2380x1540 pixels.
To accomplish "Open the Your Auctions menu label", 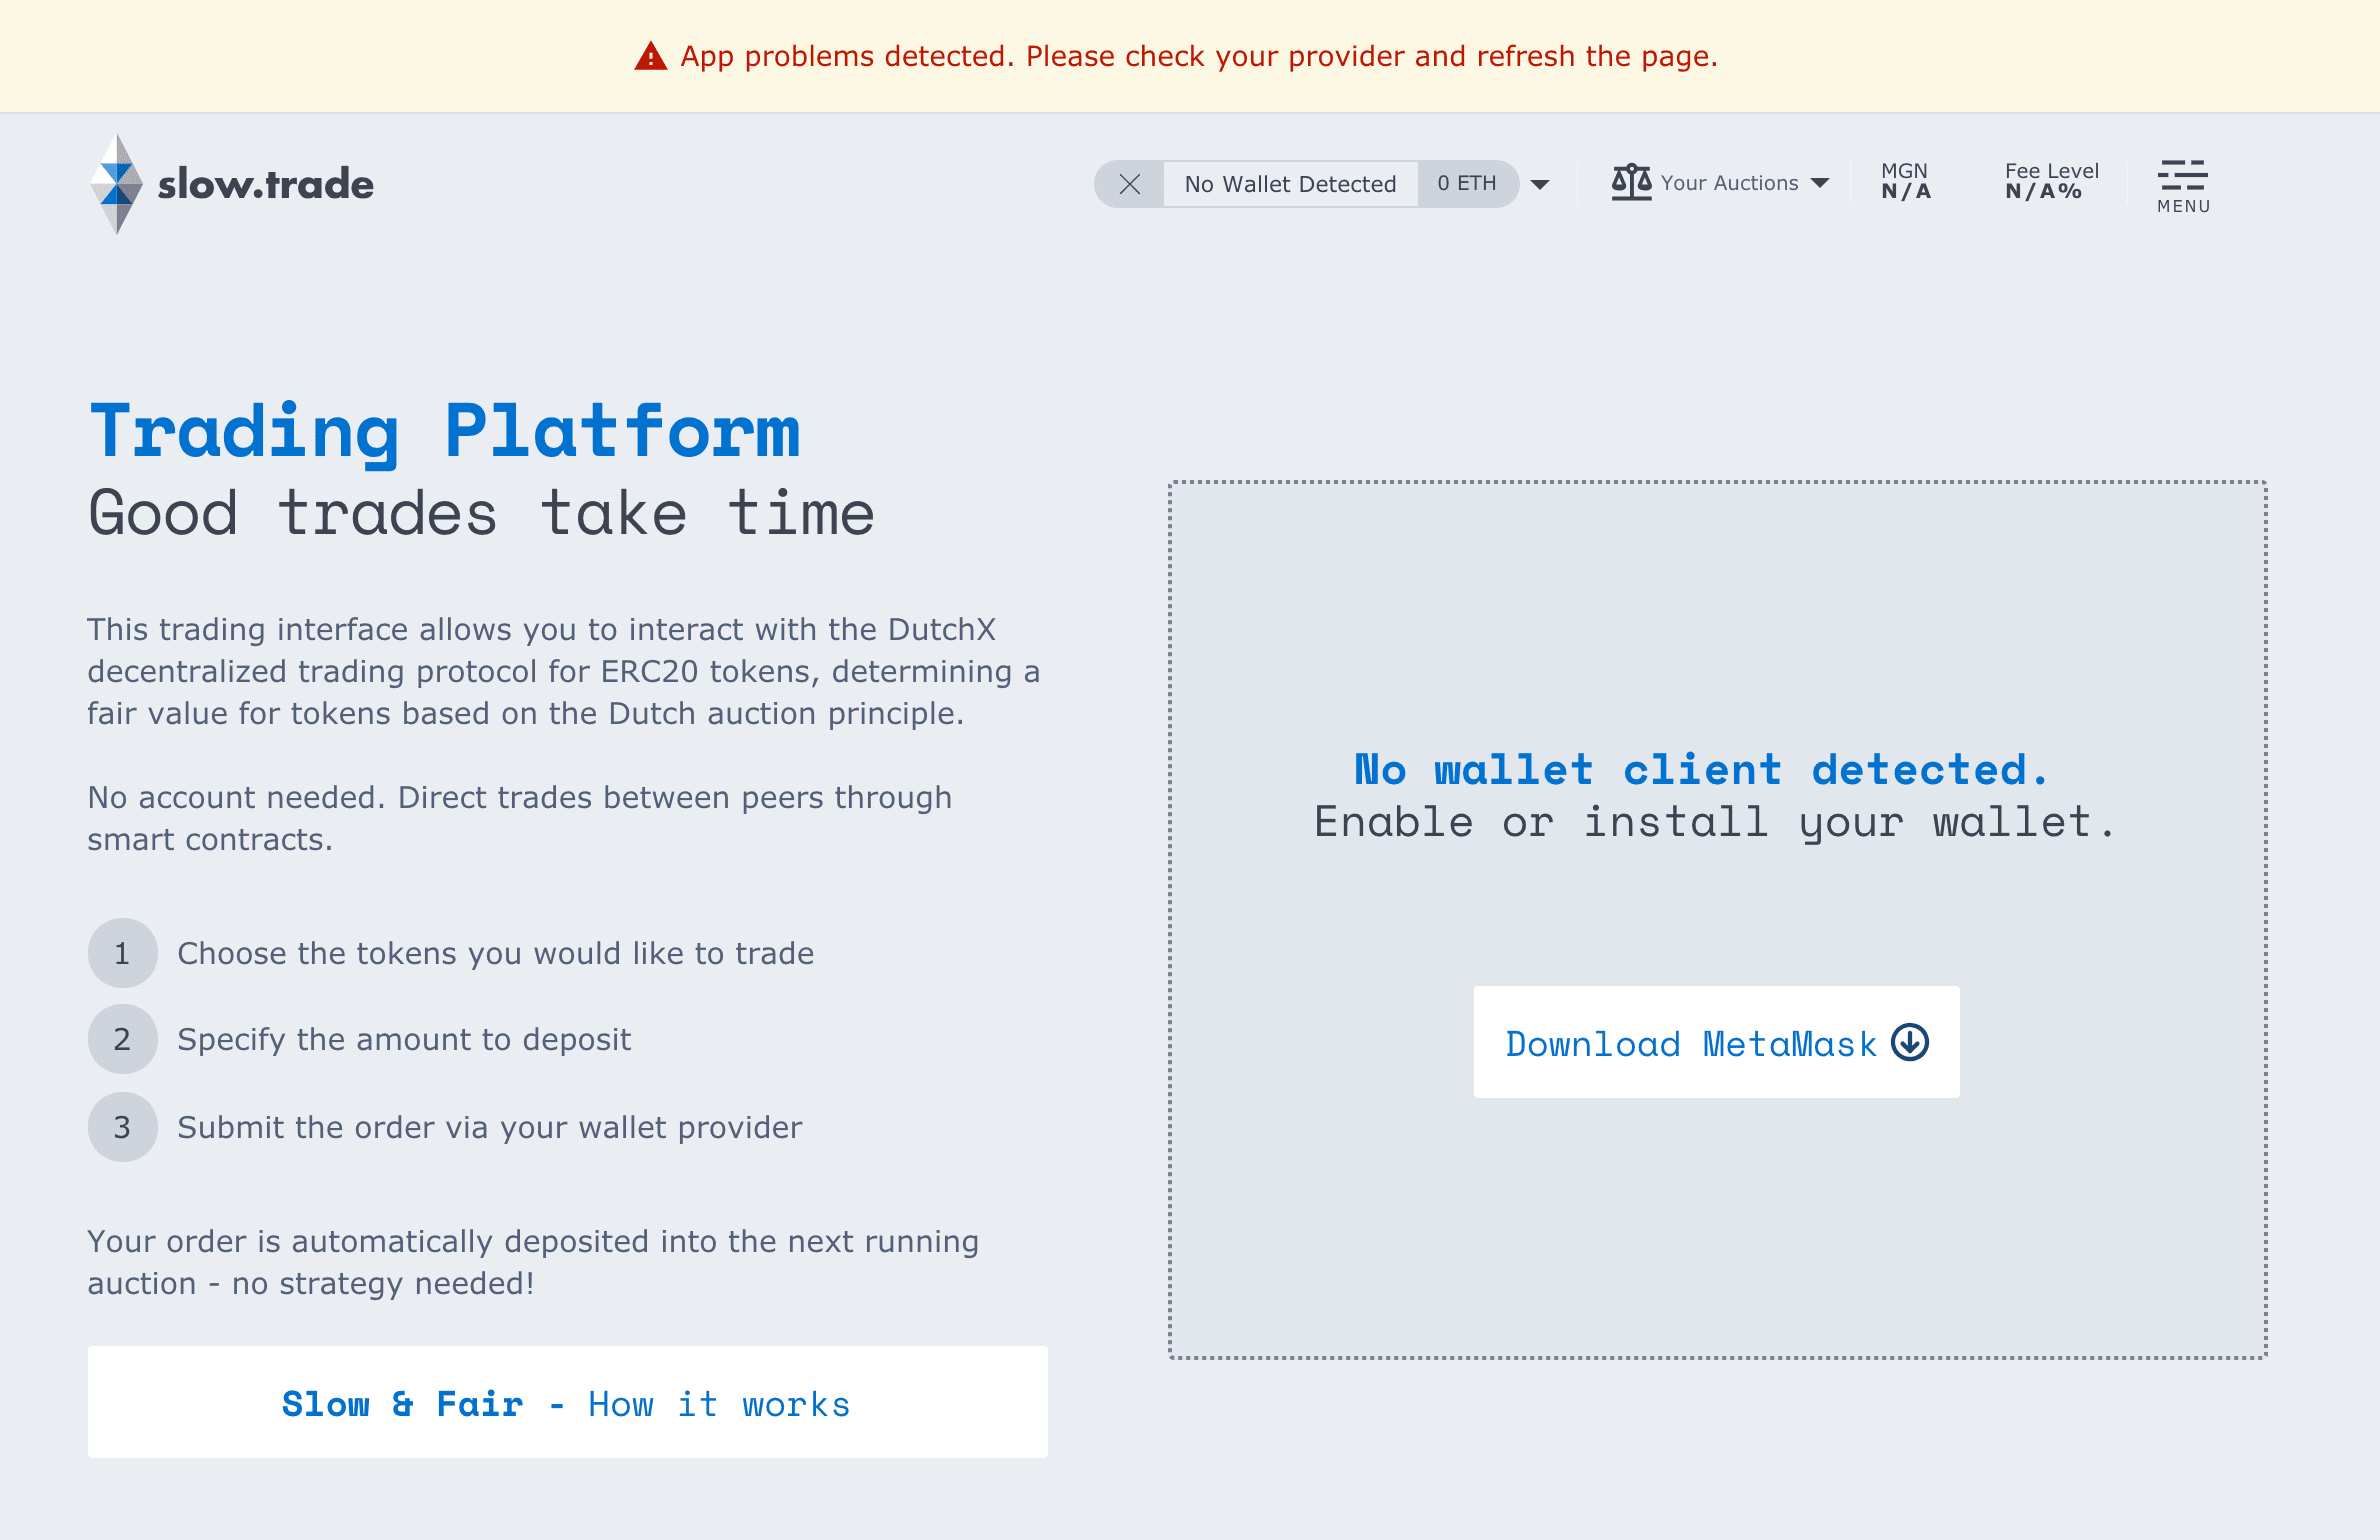I will [1729, 183].
